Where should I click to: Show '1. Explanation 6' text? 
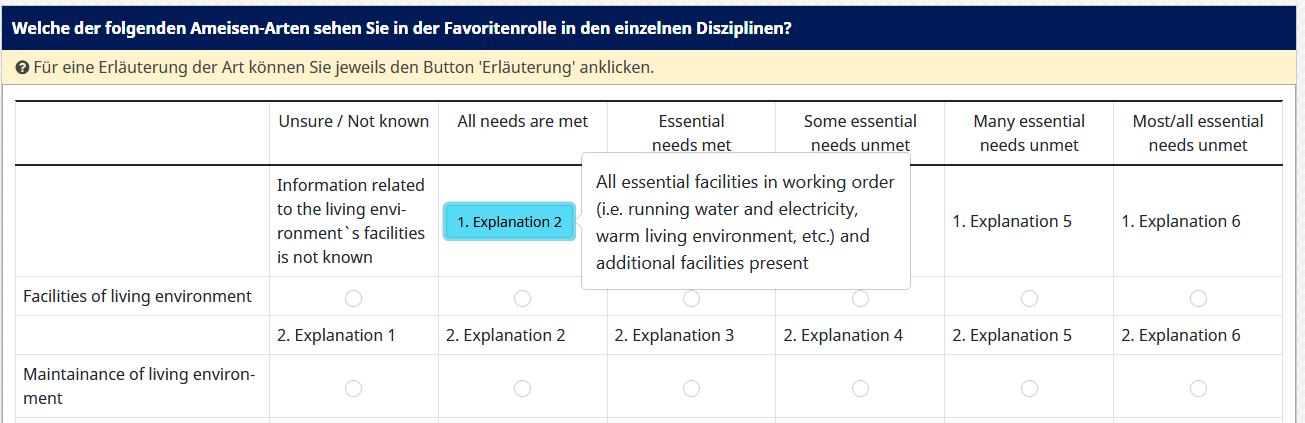point(1180,221)
